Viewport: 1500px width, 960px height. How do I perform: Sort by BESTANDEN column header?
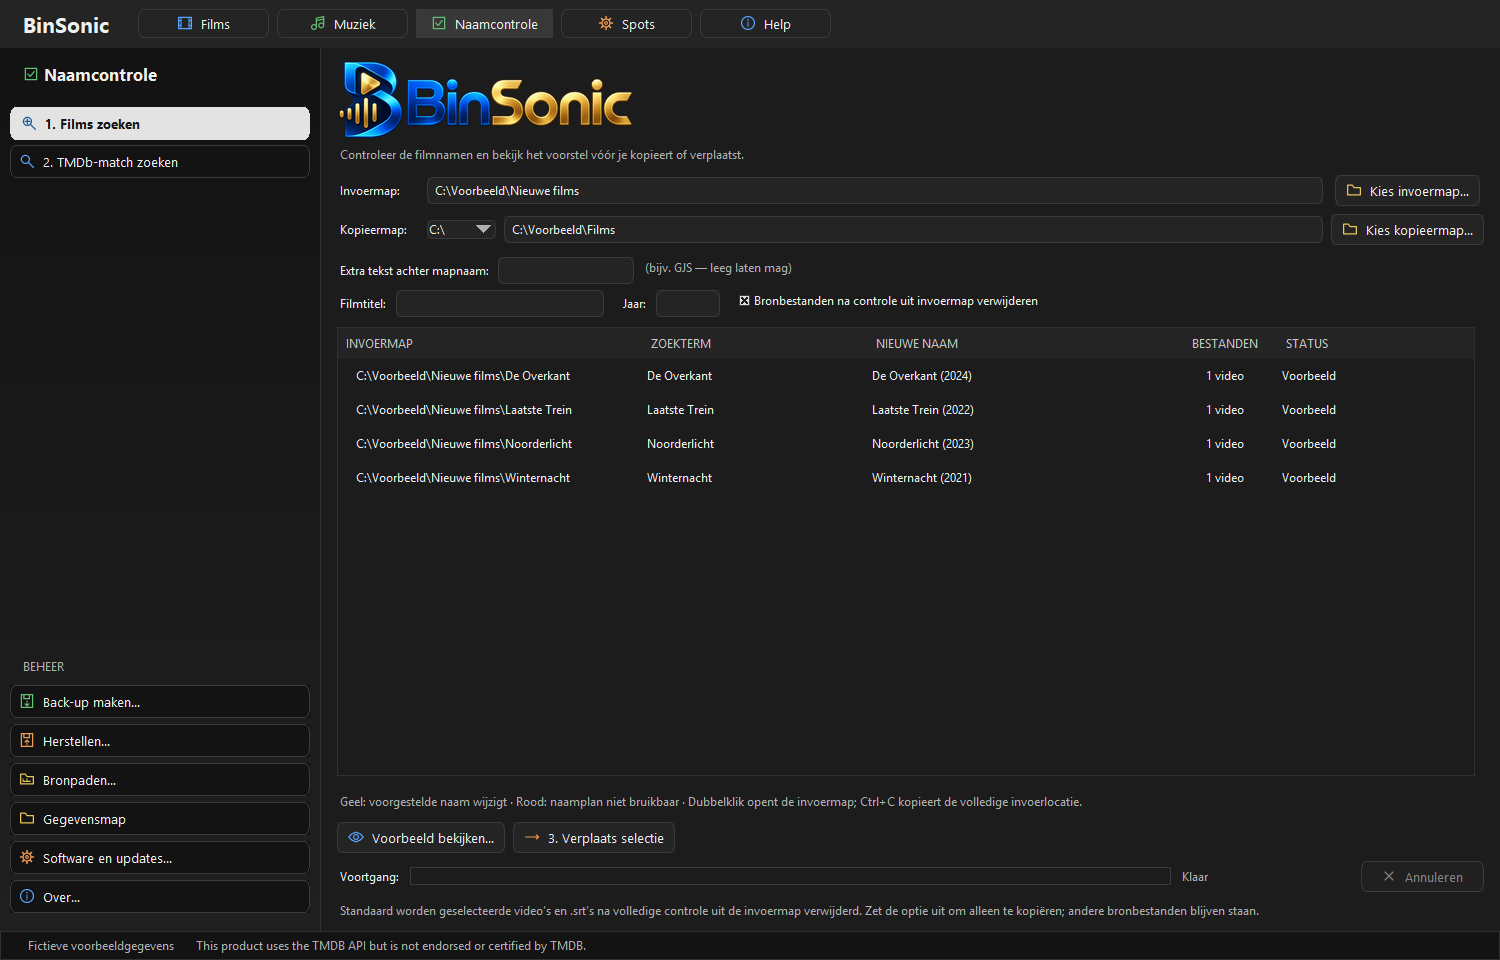point(1225,344)
